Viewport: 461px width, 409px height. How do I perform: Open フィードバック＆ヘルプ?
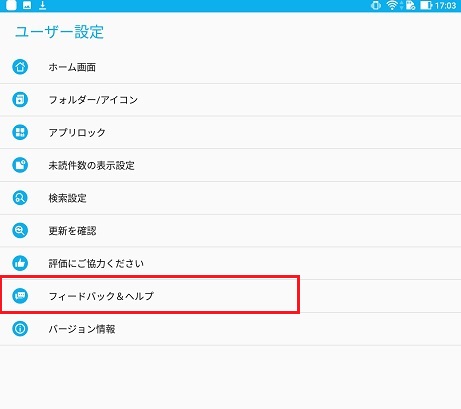coord(230,296)
